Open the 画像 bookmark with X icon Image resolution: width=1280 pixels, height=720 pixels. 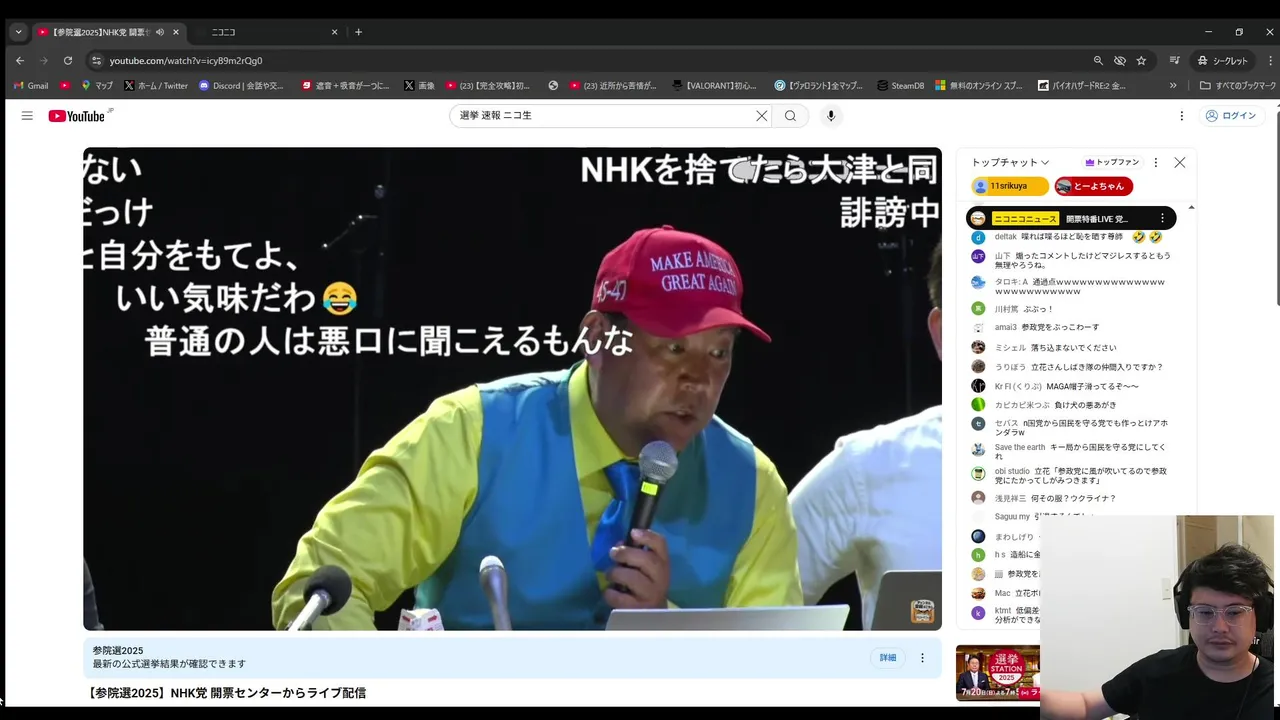click(420, 86)
